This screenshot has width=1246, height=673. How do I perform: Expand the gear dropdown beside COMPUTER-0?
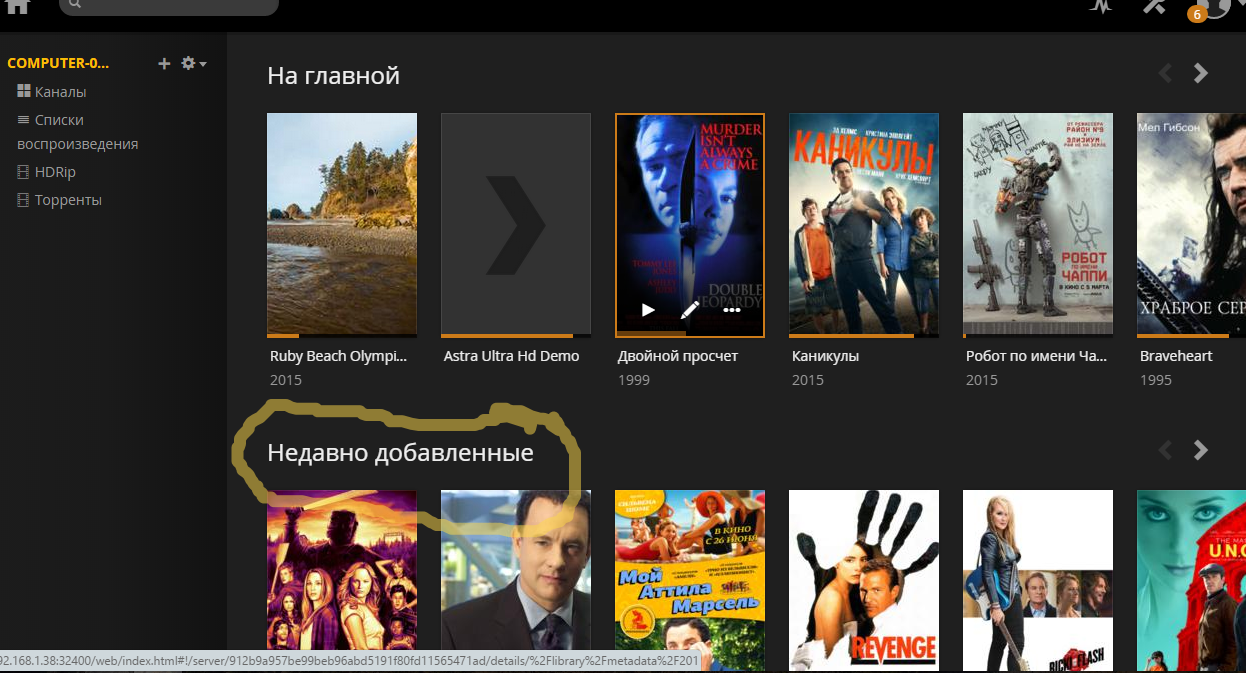click(193, 64)
